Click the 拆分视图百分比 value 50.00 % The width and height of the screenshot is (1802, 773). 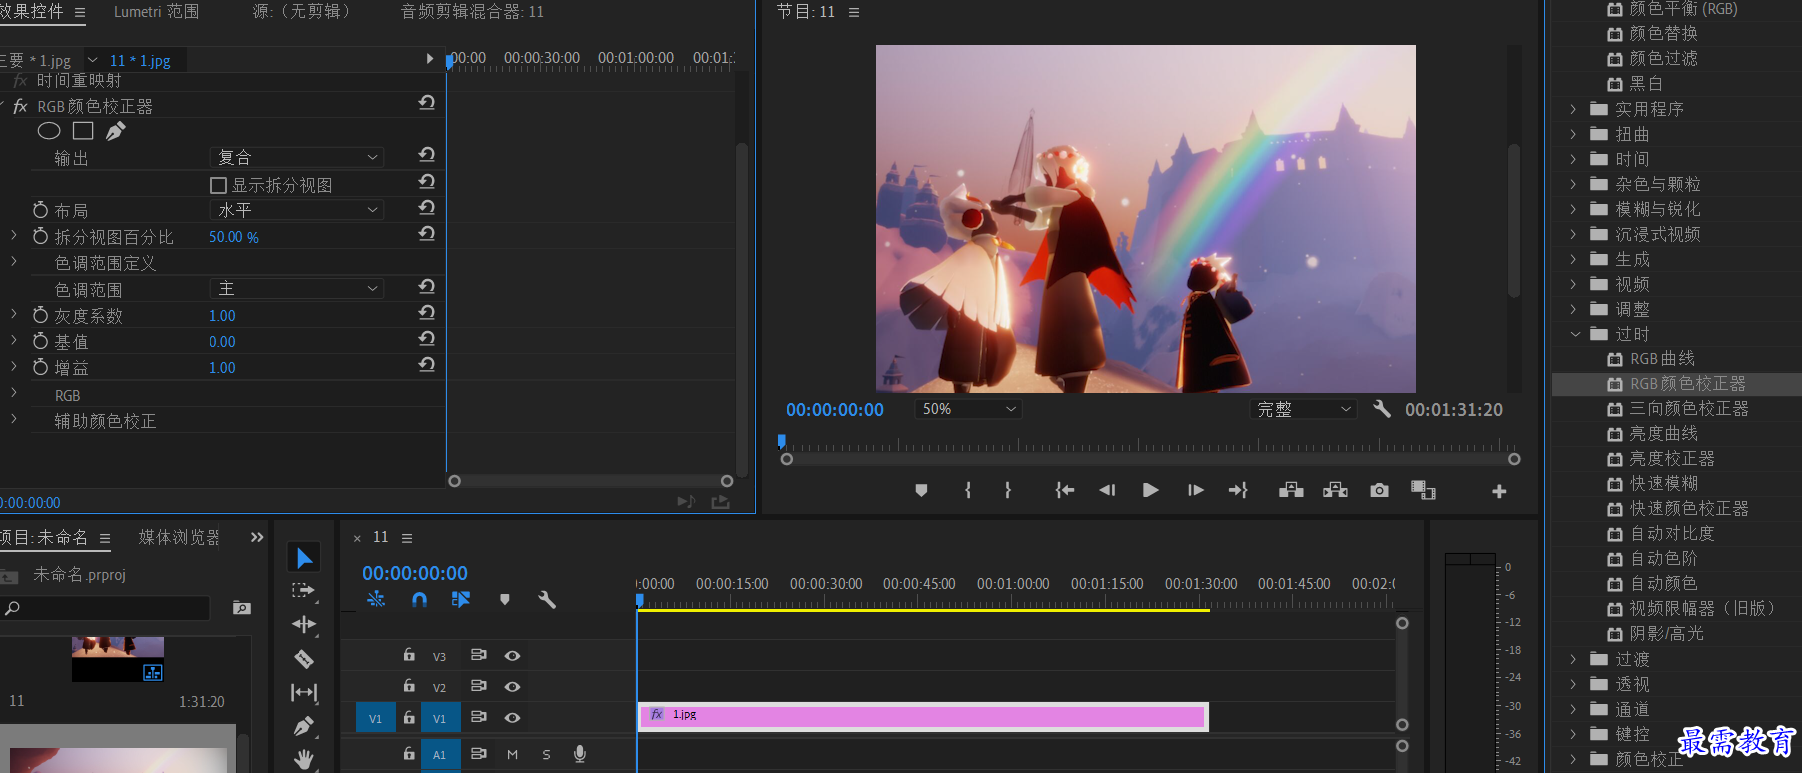[234, 237]
